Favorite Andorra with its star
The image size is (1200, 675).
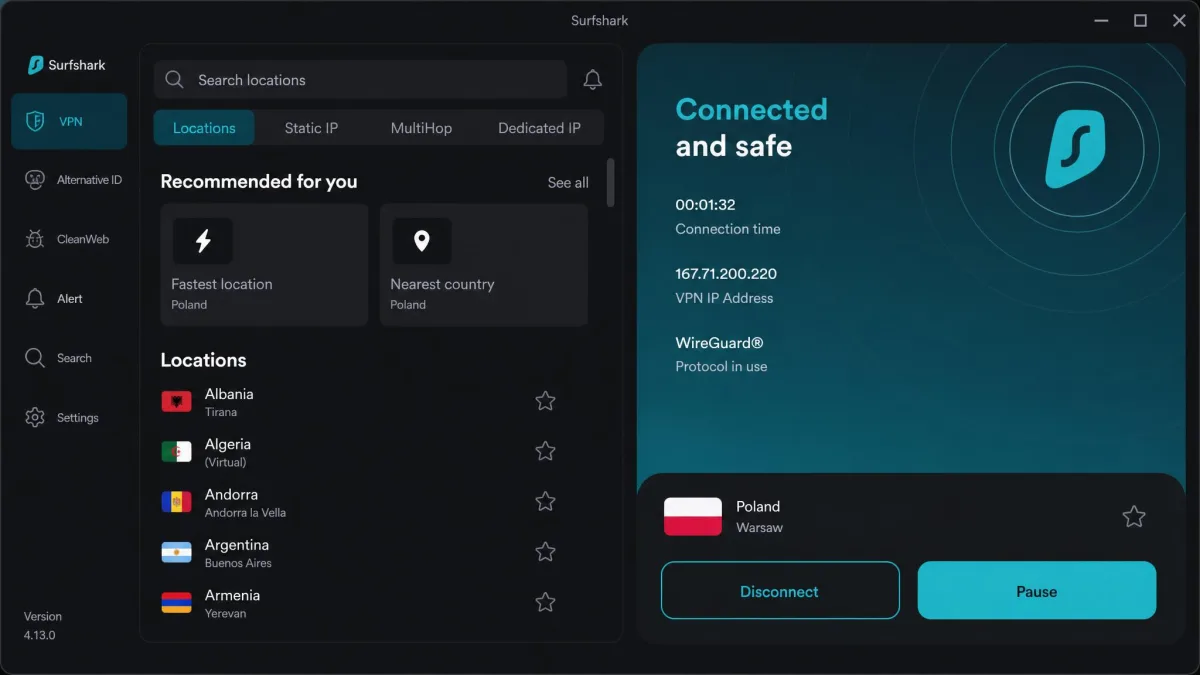point(545,501)
